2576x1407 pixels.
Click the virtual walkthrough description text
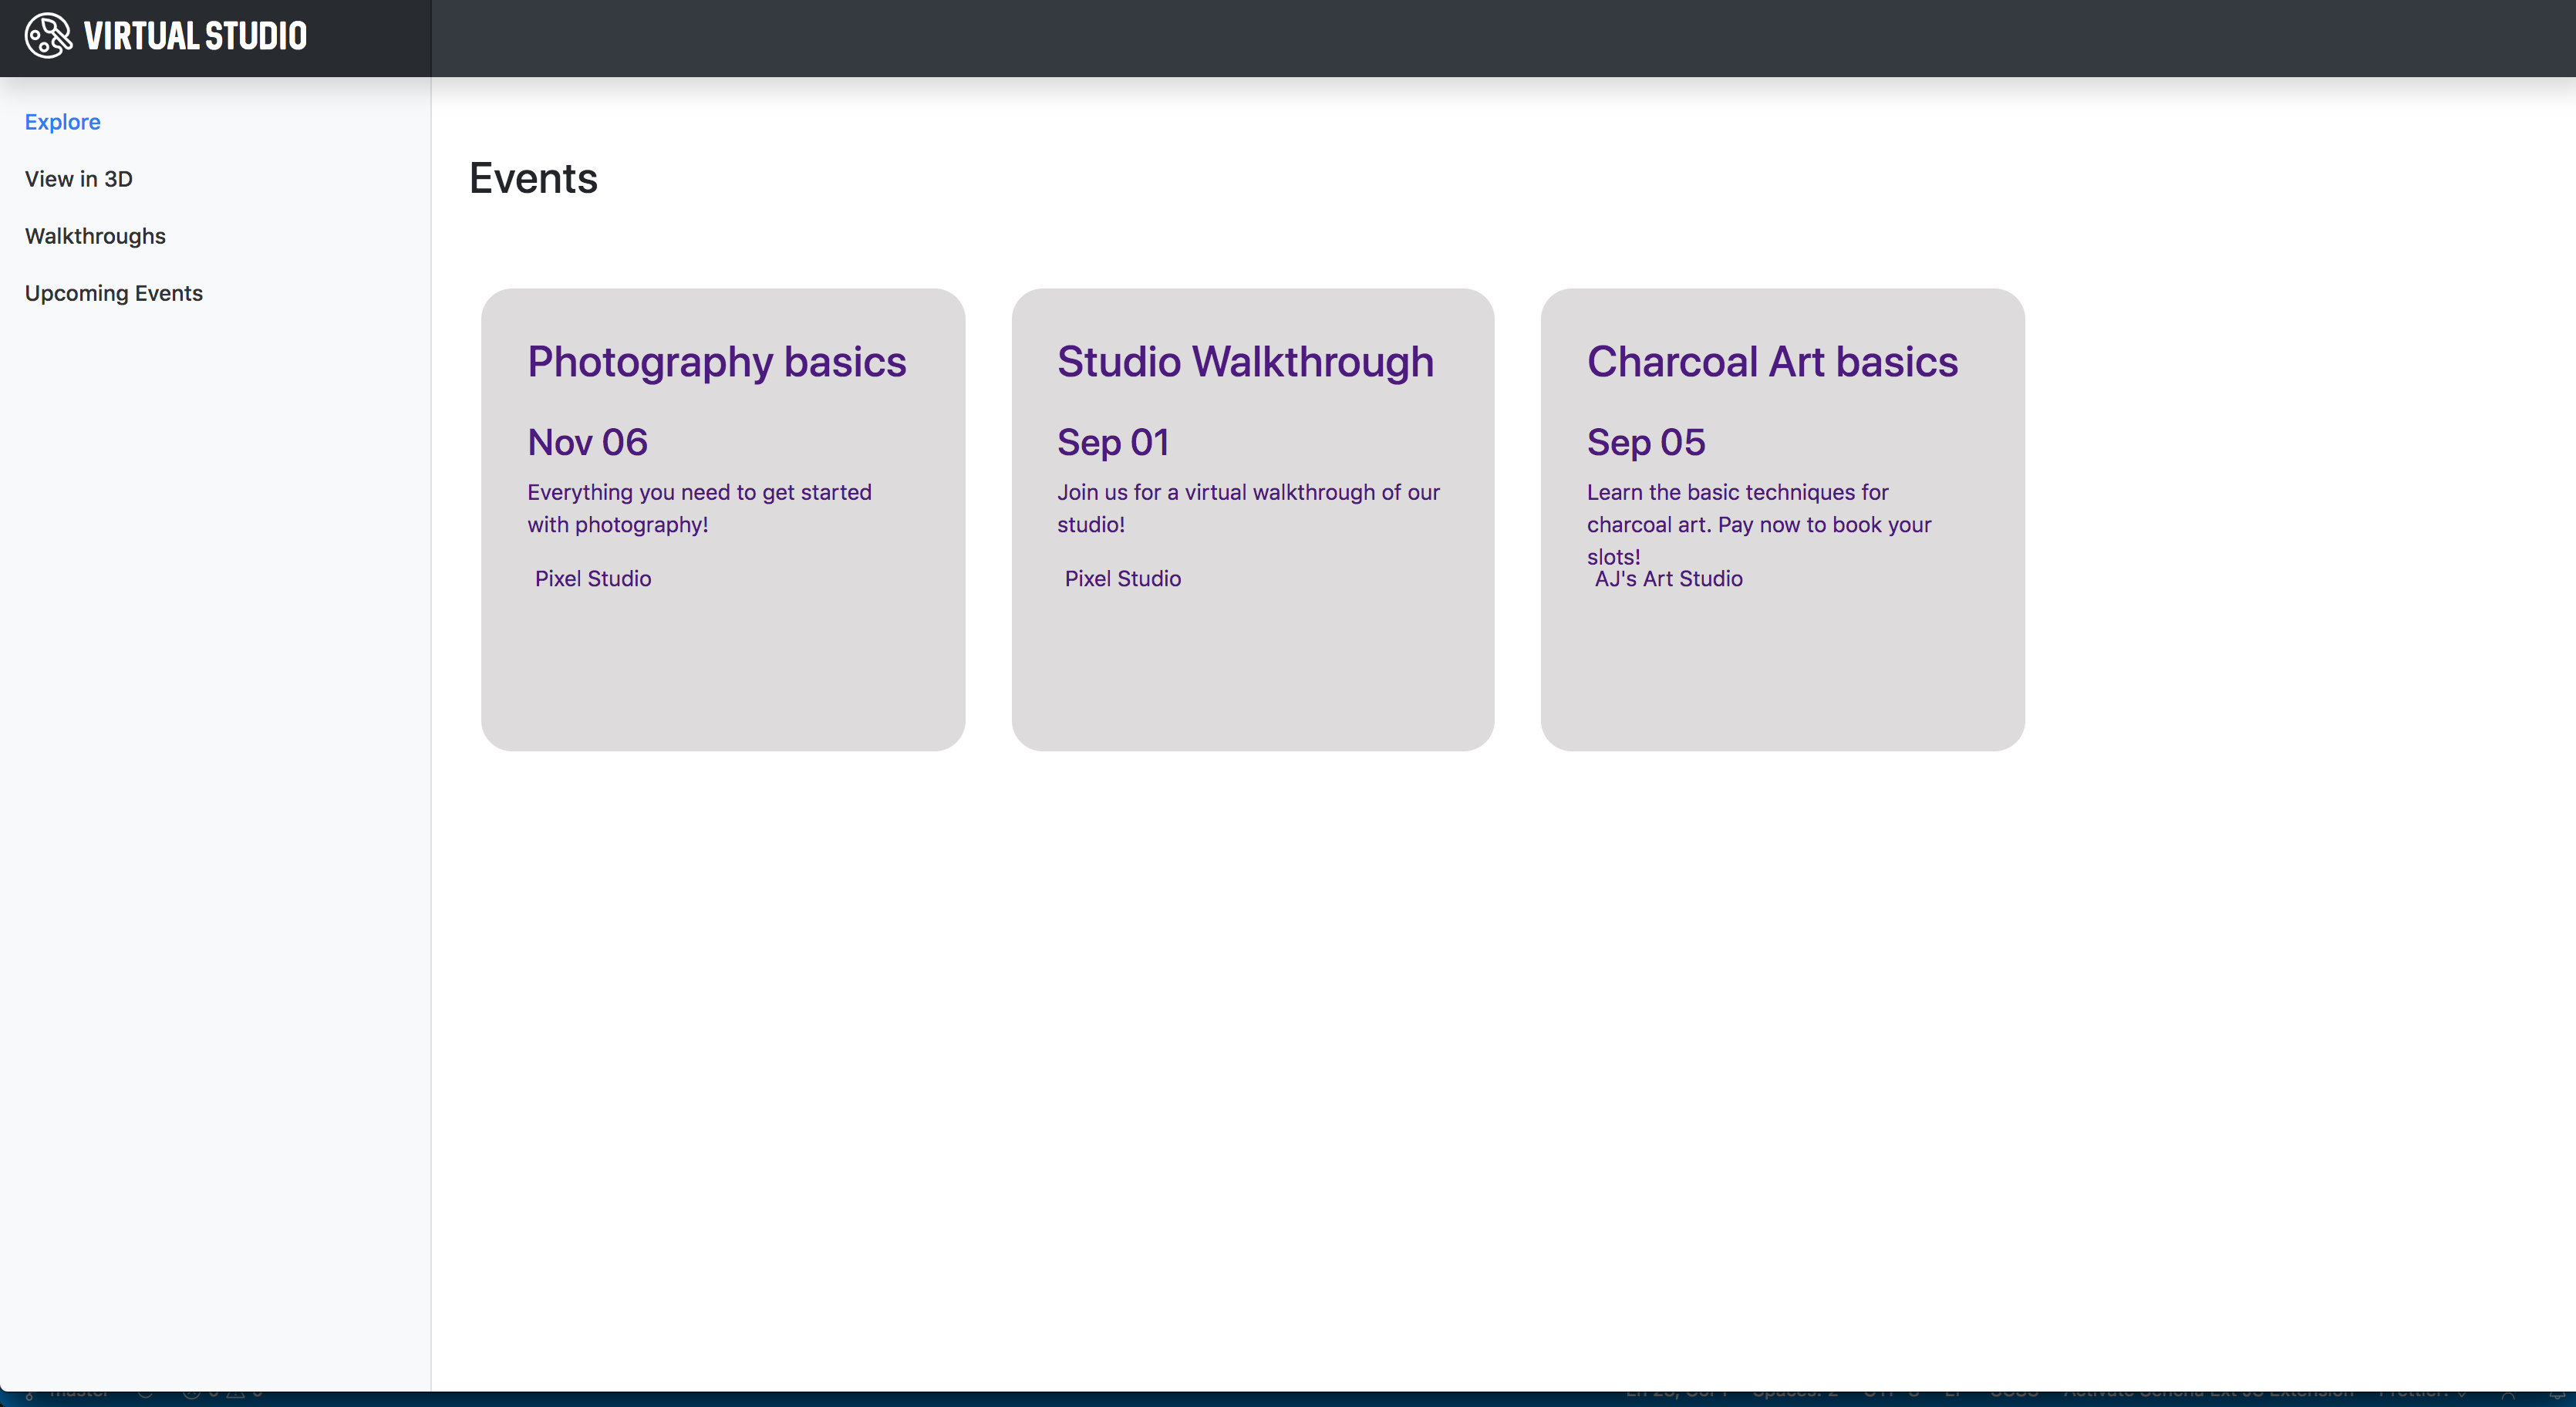pos(1247,508)
